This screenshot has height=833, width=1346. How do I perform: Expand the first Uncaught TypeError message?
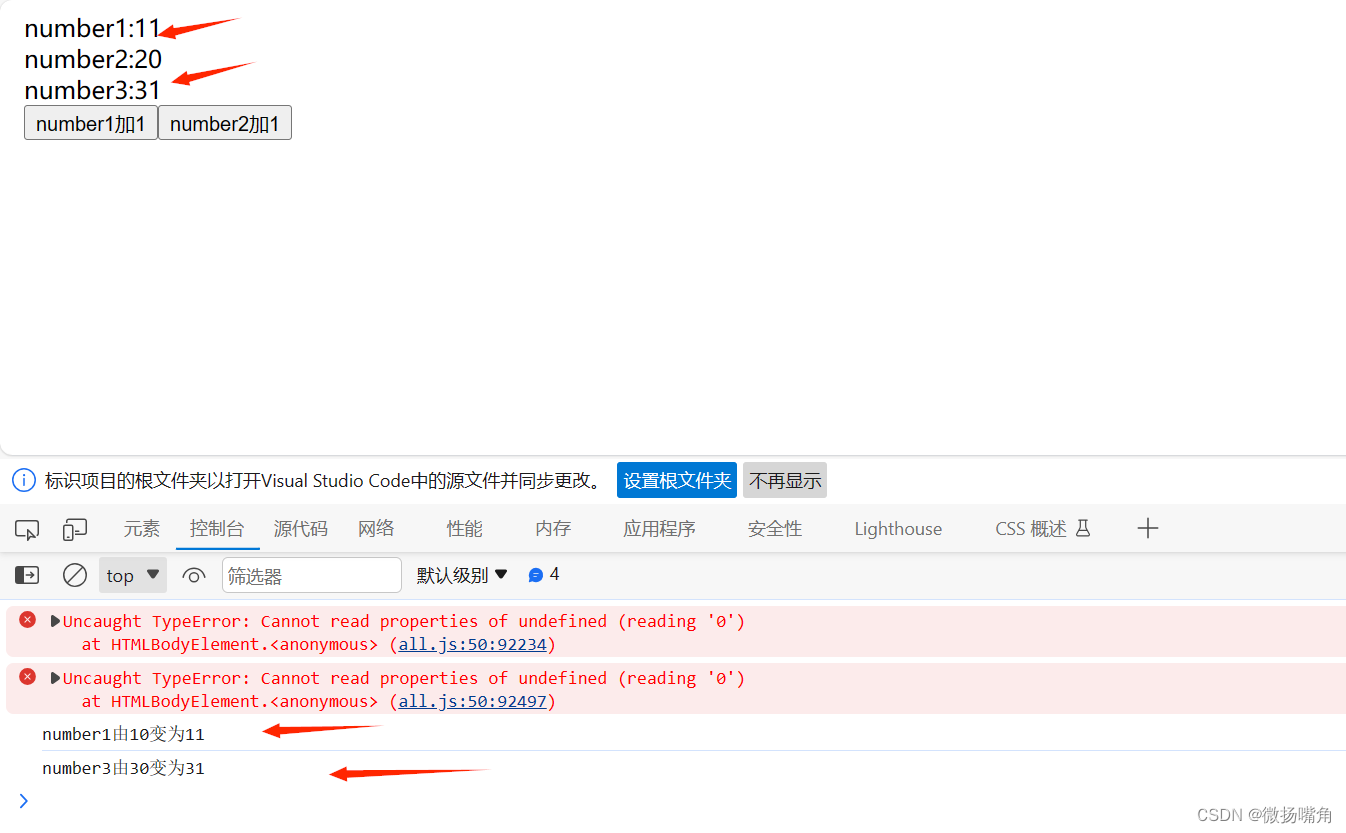55,621
